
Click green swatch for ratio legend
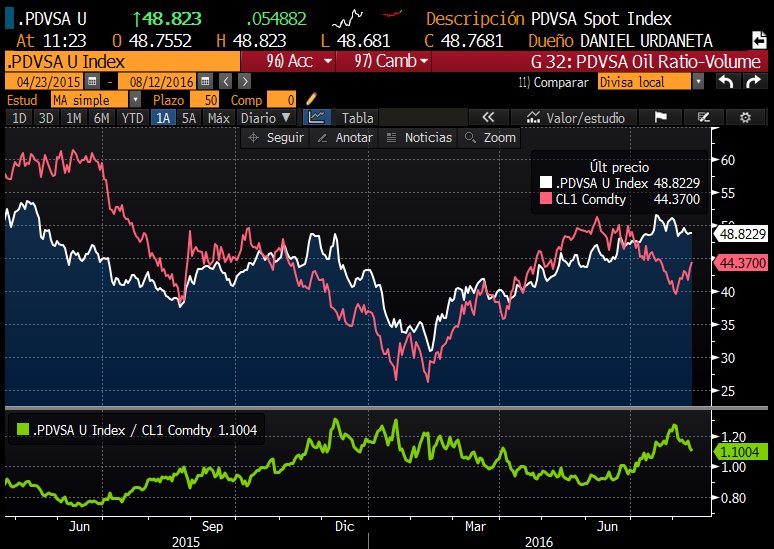point(23,429)
